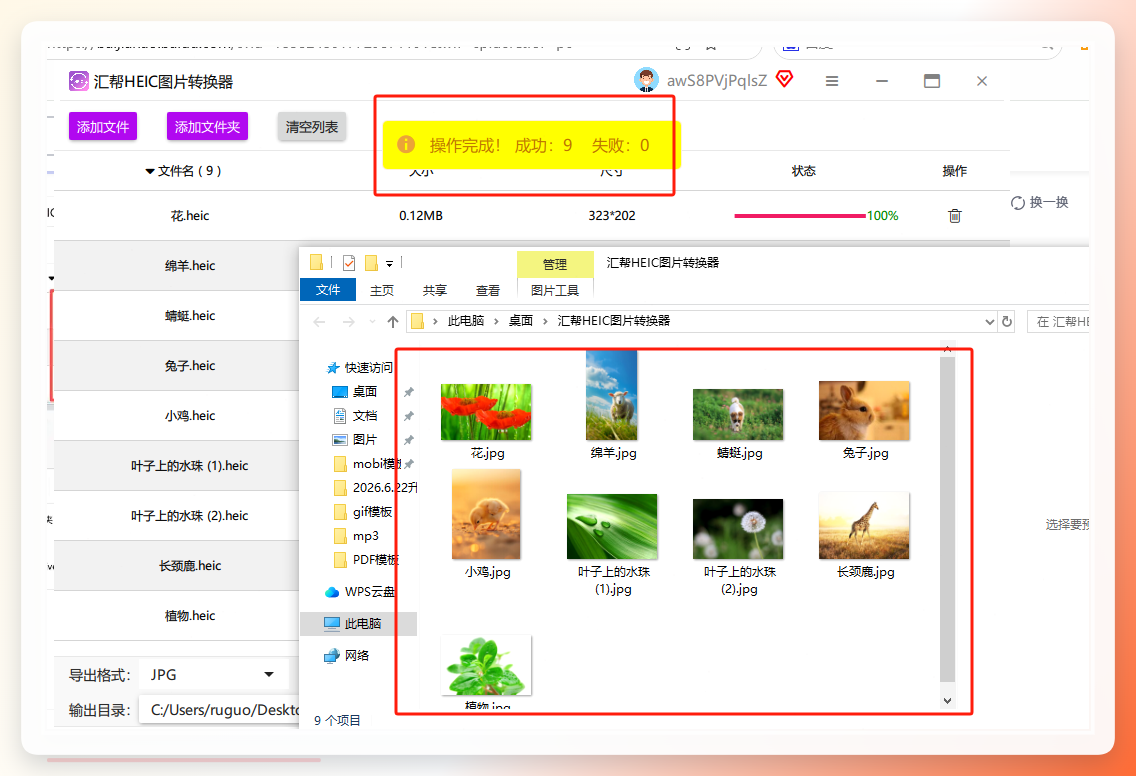Select the 绵羊.heic row
This screenshot has height=776, width=1136.
(177, 266)
